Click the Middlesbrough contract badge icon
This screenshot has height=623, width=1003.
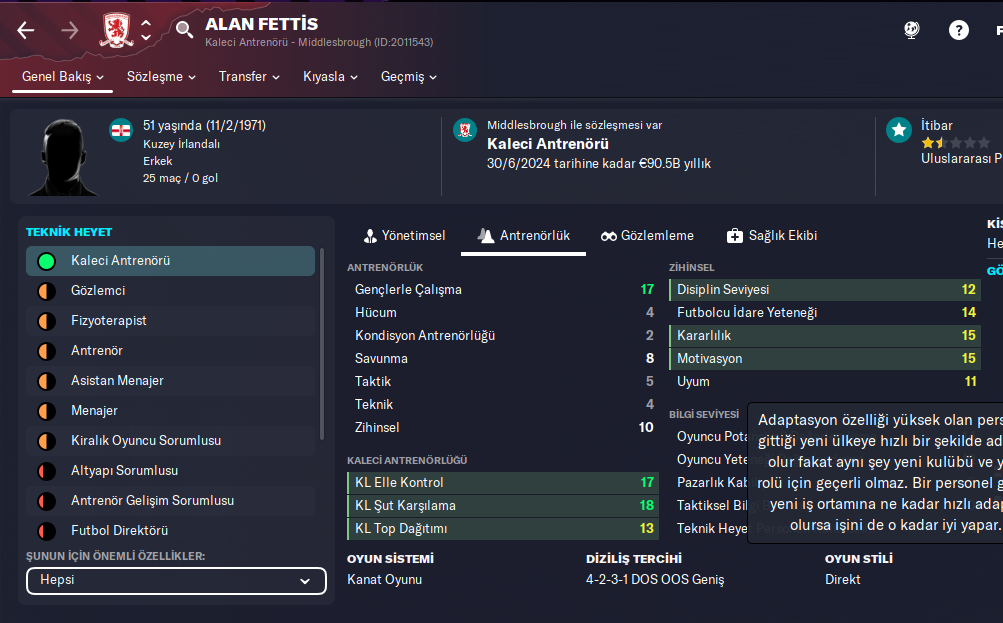click(x=464, y=130)
